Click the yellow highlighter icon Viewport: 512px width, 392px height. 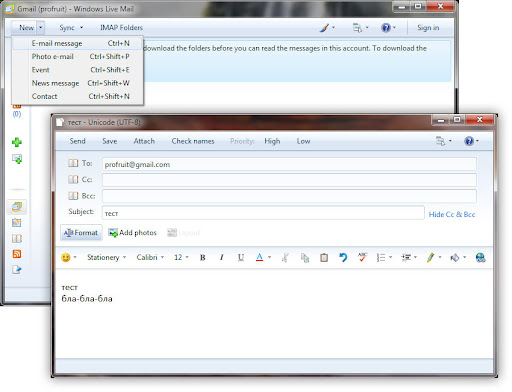tap(430, 257)
